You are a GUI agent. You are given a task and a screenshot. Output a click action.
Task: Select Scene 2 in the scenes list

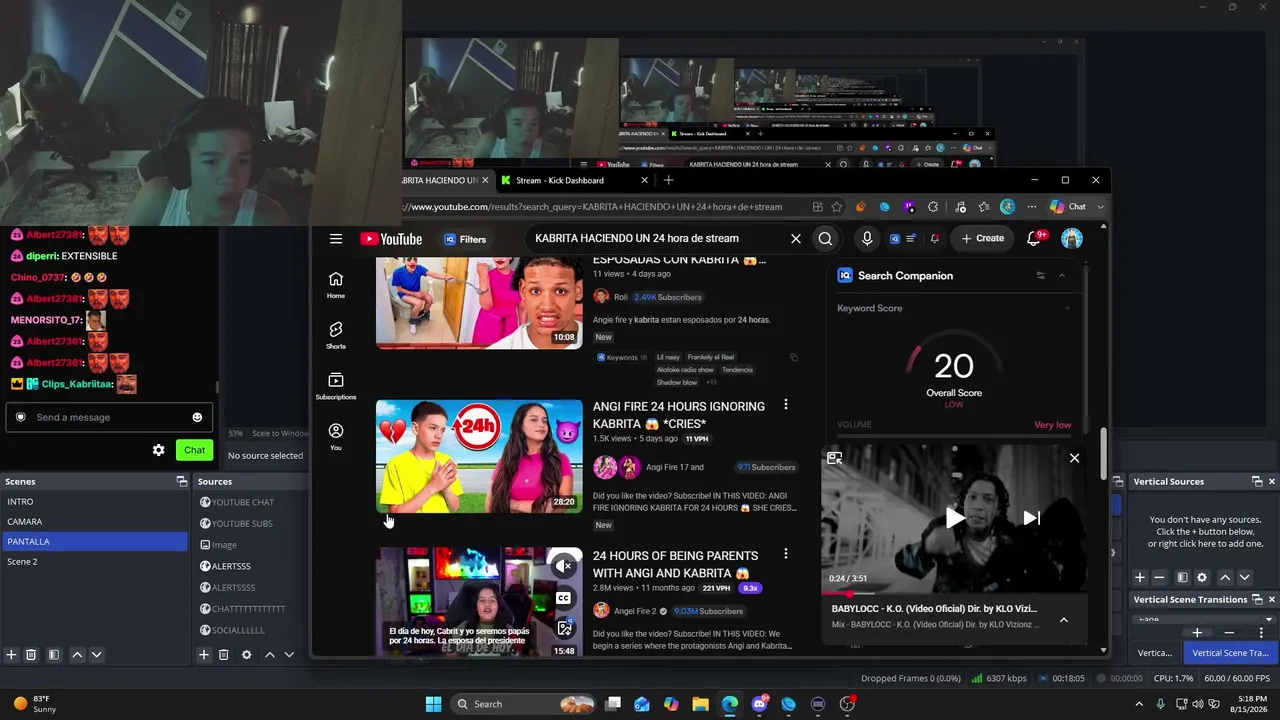pyautogui.click(x=95, y=562)
